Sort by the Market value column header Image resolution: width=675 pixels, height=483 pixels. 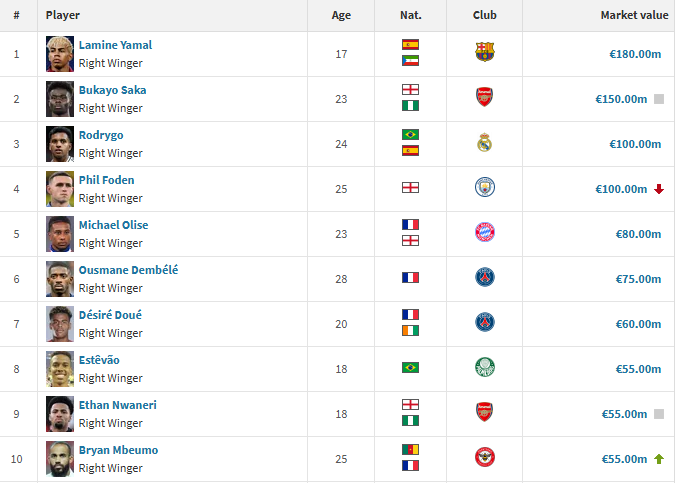click(x=635, y=15)
